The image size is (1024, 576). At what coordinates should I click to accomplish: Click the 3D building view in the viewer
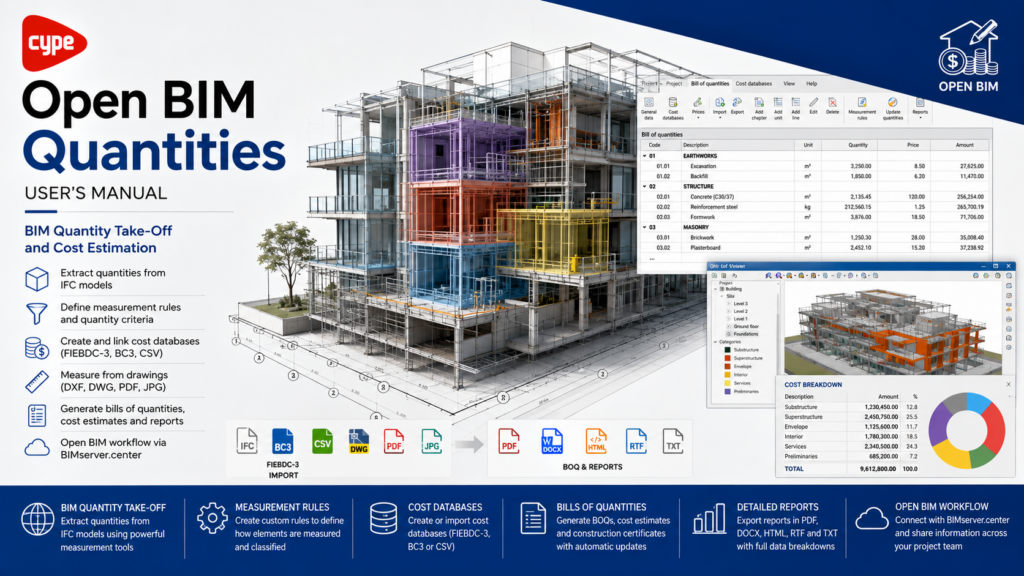(893, 328)
